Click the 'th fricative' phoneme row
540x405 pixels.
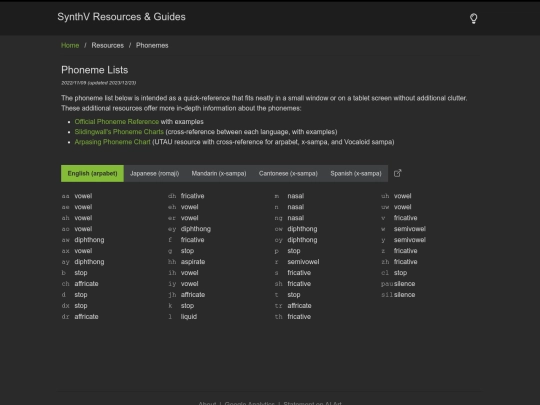point(293,317)
